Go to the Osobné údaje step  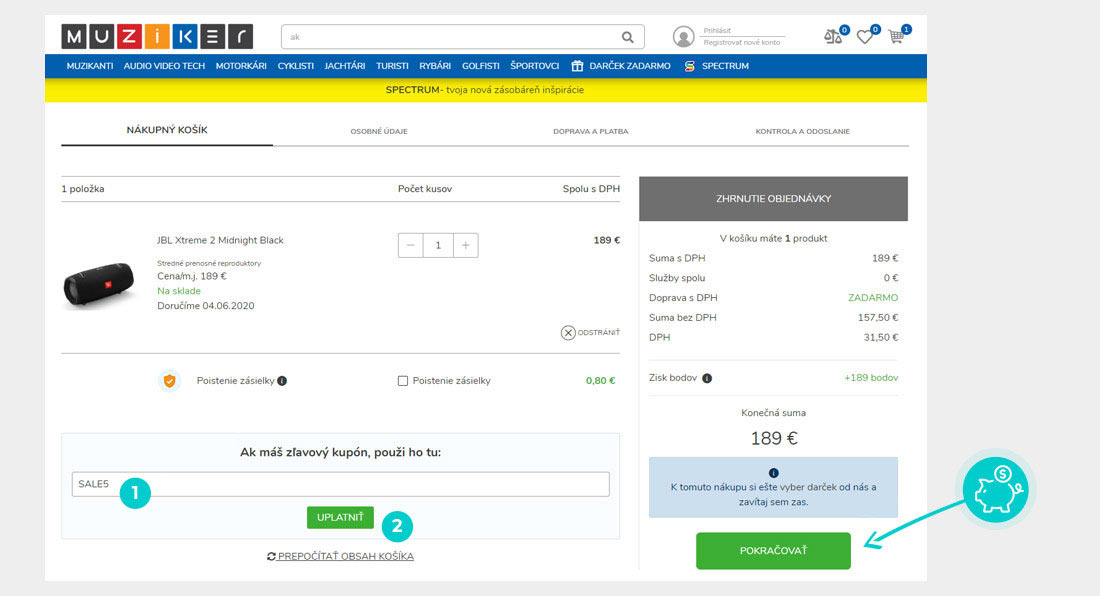click(x=379, y=131)
